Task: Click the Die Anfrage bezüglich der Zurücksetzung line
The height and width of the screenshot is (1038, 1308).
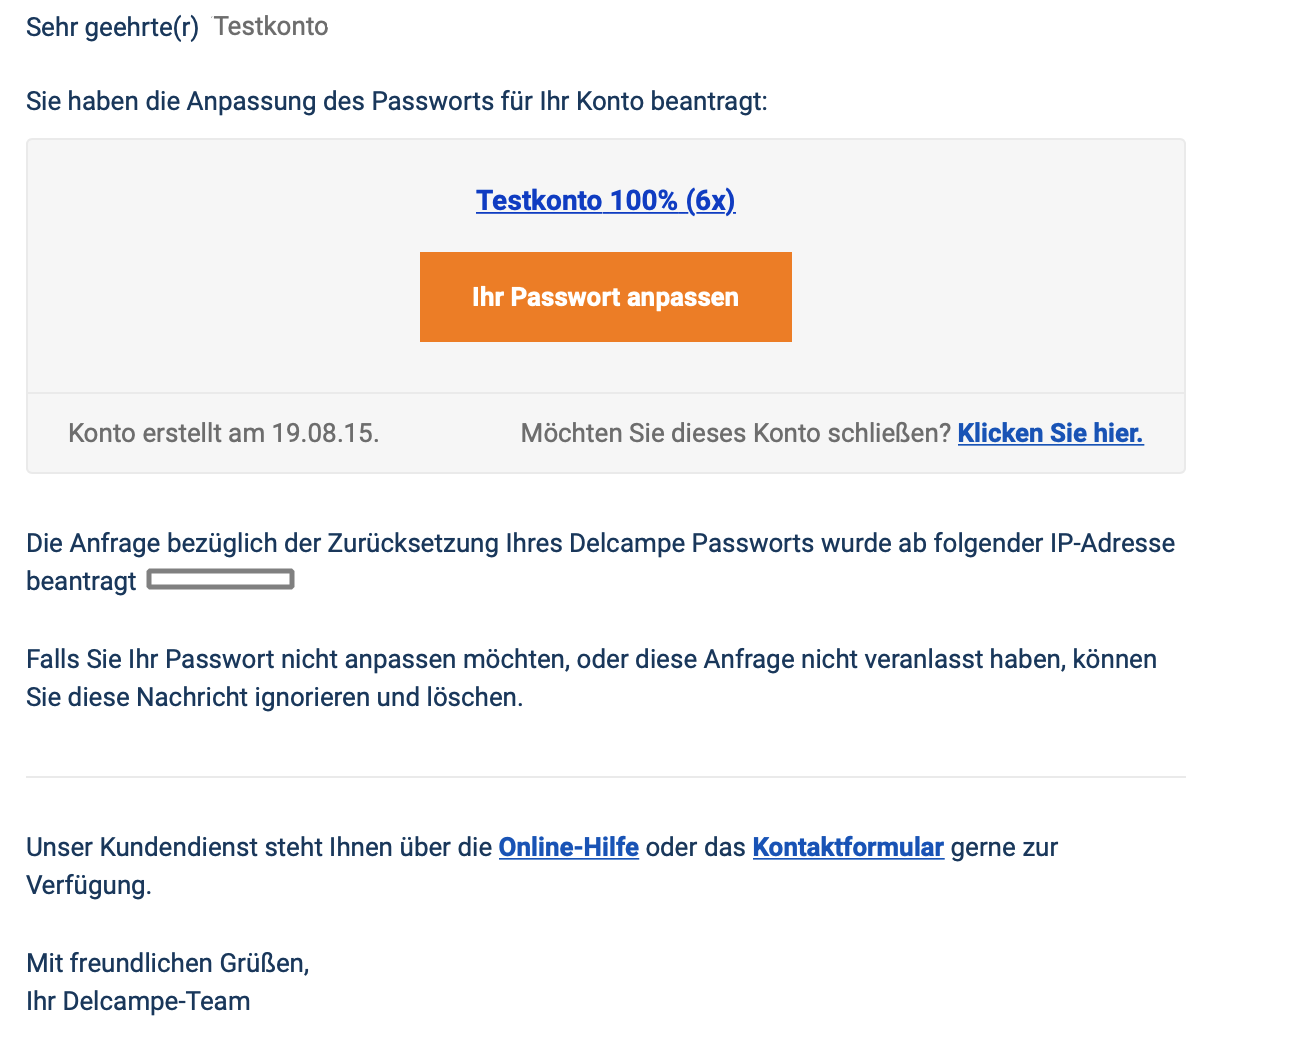Action: pos(601,543)
